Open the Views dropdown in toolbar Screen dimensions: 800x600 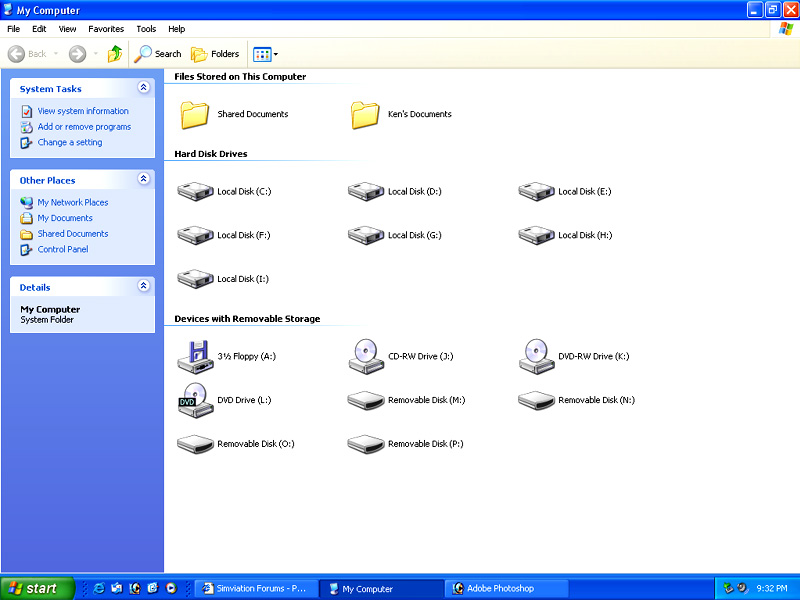click(266, 54)
